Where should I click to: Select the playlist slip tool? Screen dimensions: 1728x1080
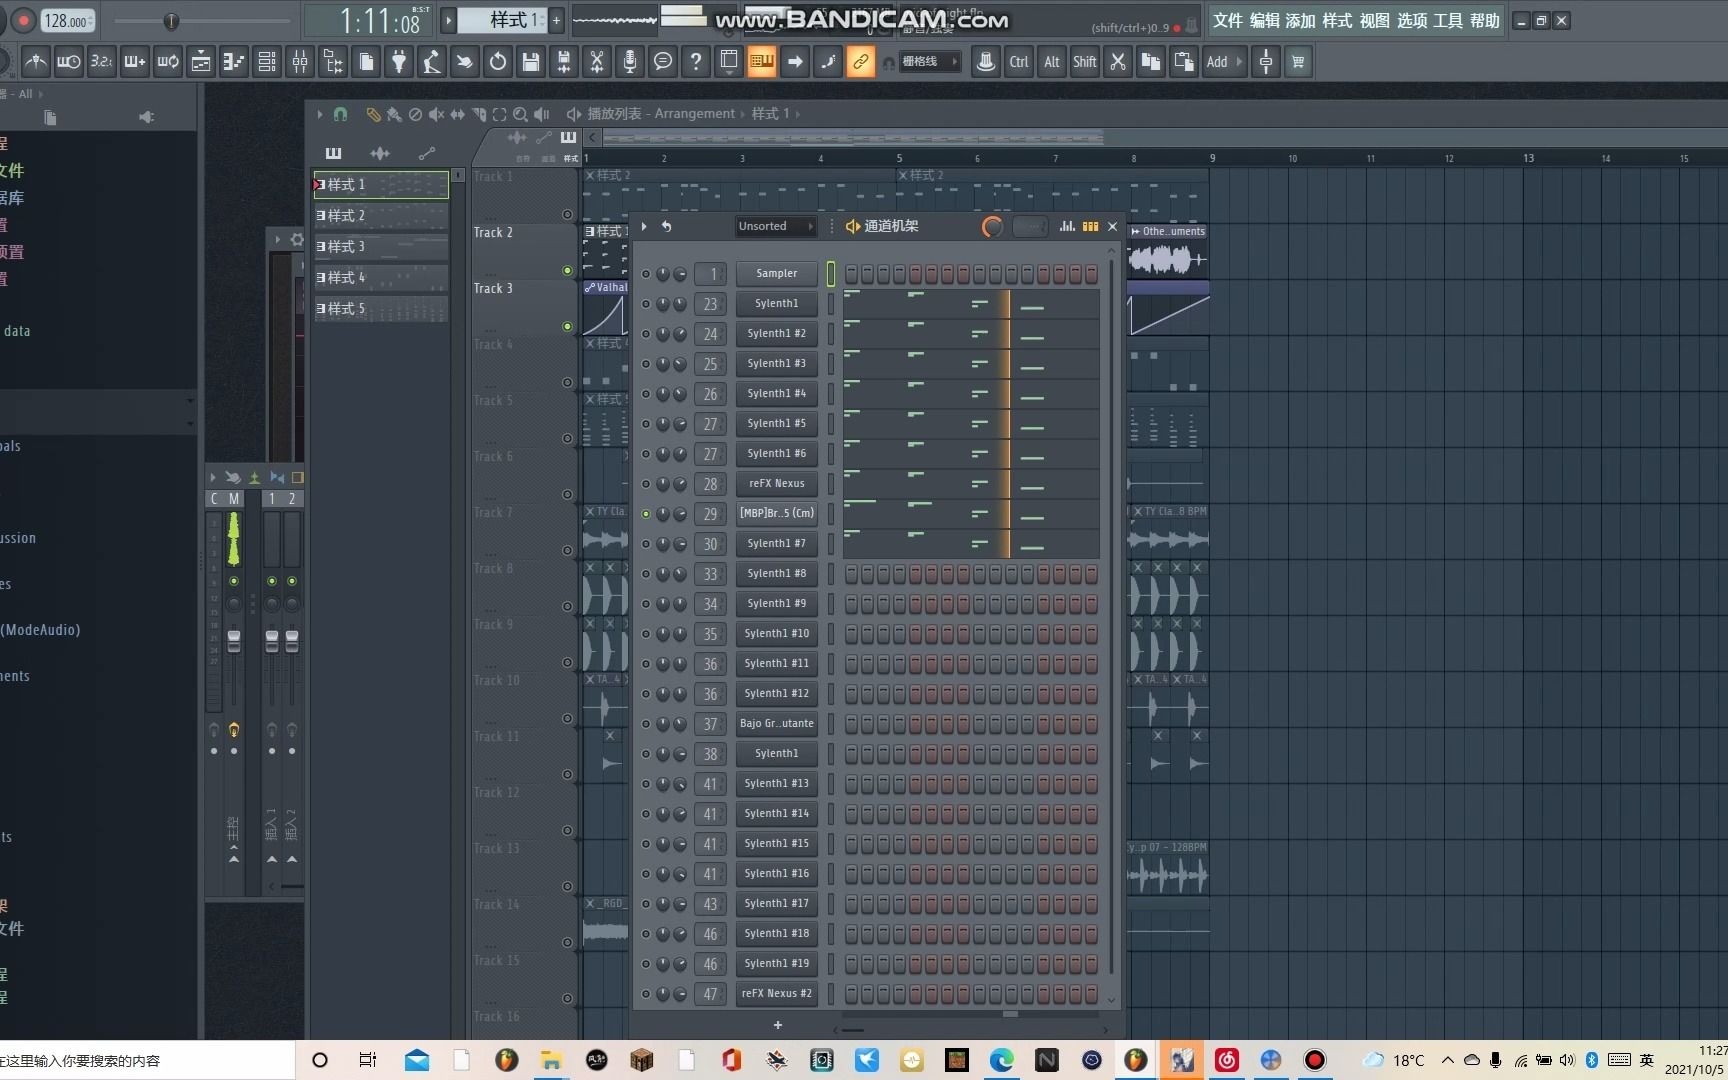457,114
